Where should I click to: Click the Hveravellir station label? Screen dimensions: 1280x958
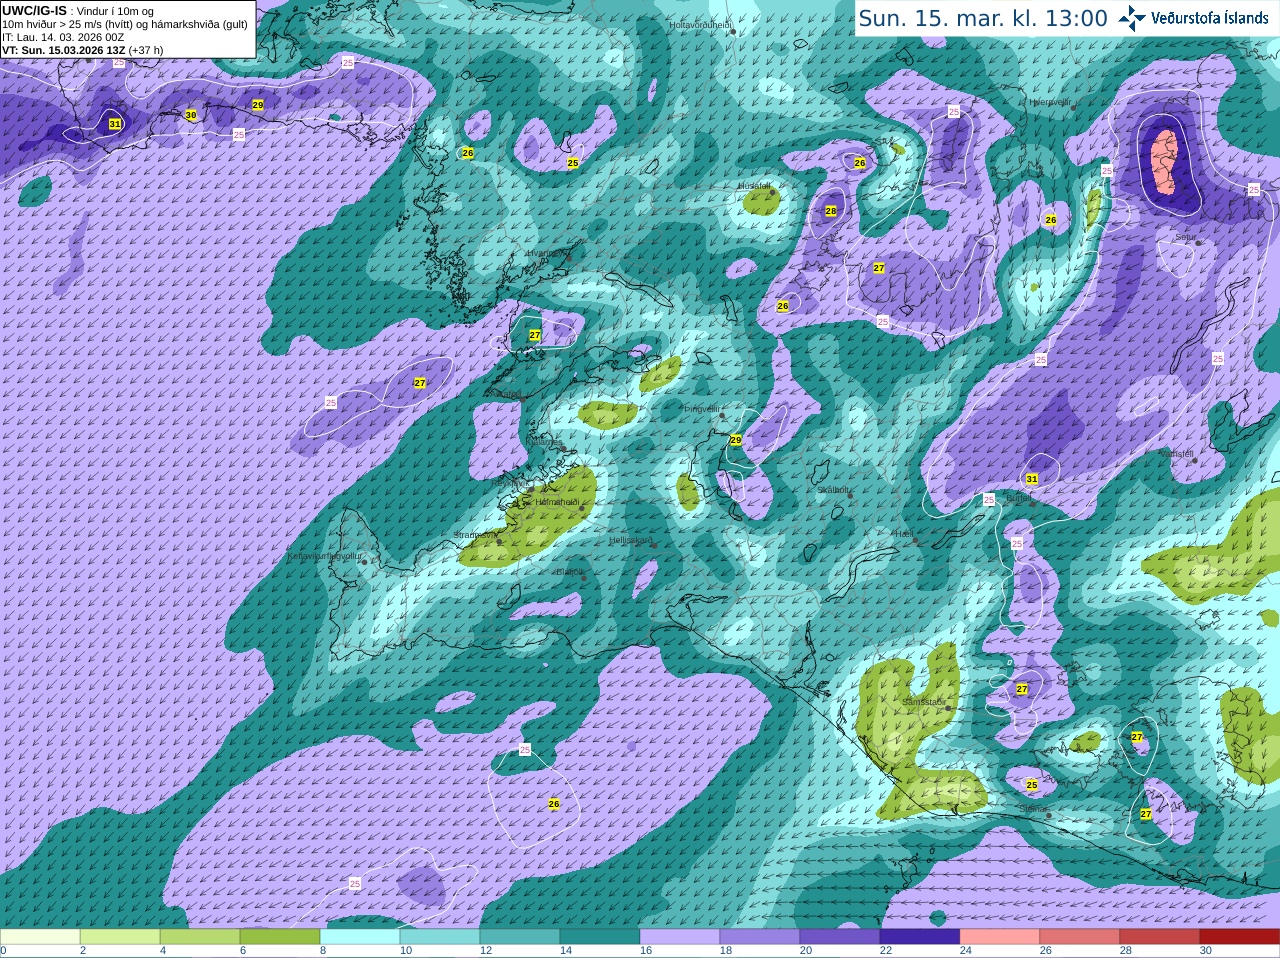click(x=1050, y=102)
